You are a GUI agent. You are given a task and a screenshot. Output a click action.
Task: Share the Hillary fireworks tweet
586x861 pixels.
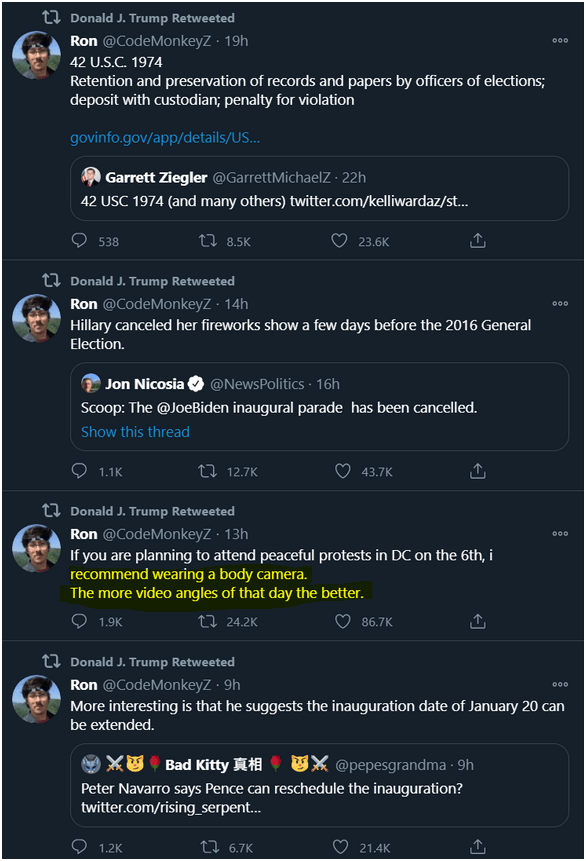click(477, 471)
